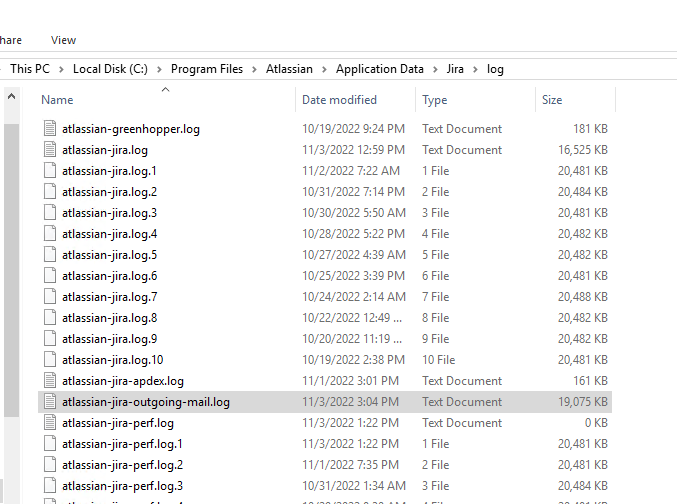Viewport: 677px width, 504px height.
Task: Select file name atlassian-jira-outgoing-mail.log
Action: (x=146, y=403)
